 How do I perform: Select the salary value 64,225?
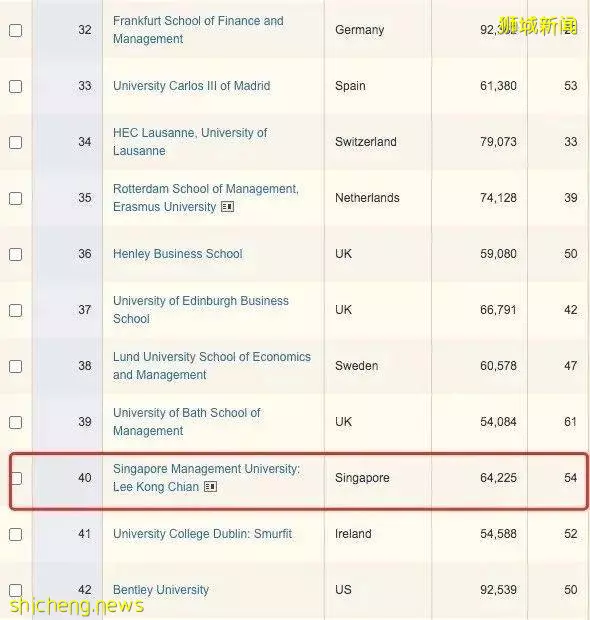click(498, 478)
